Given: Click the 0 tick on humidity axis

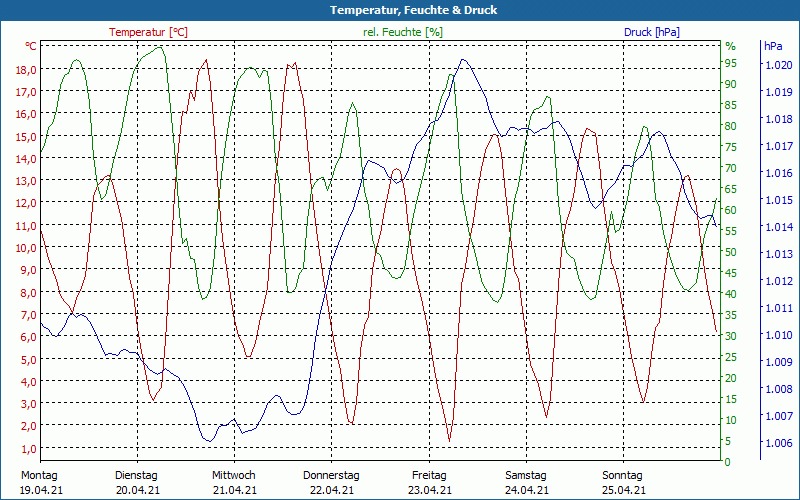Looking at the screenshot, I should pyautogui.click(x=727, y=462).
